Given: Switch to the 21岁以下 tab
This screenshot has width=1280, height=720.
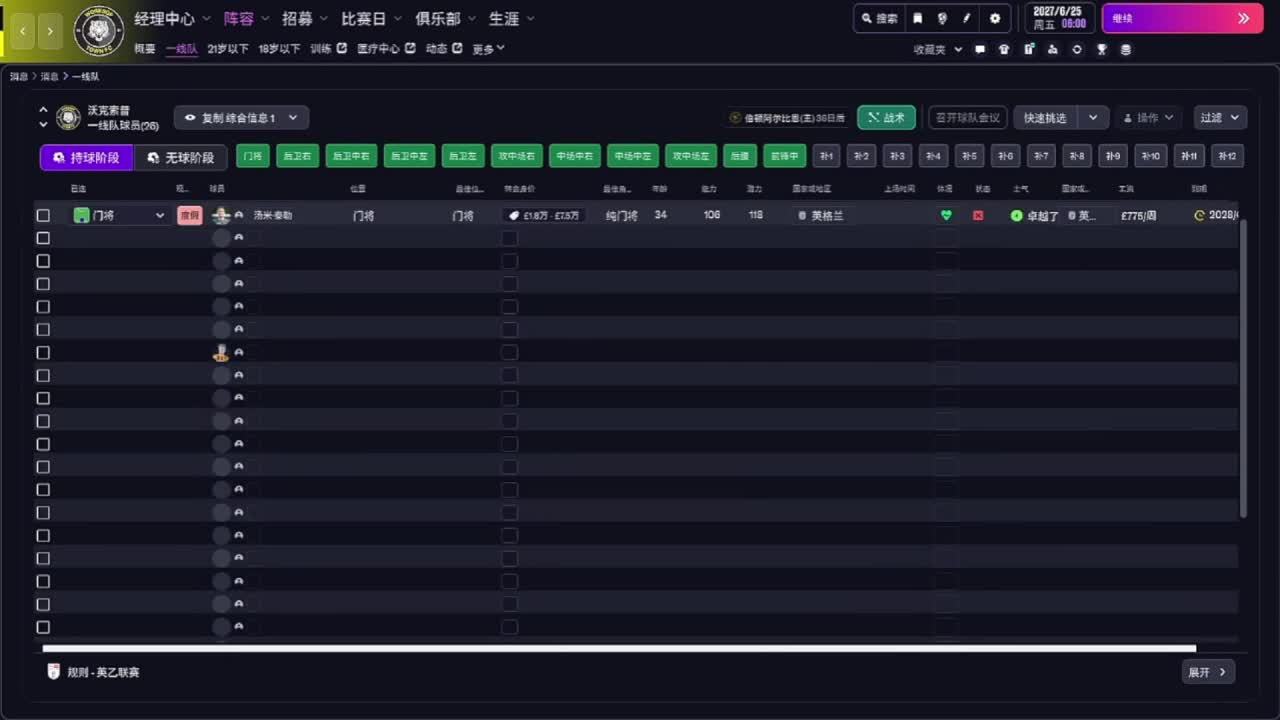Looking at the screenshot, I should click(228, 49).
